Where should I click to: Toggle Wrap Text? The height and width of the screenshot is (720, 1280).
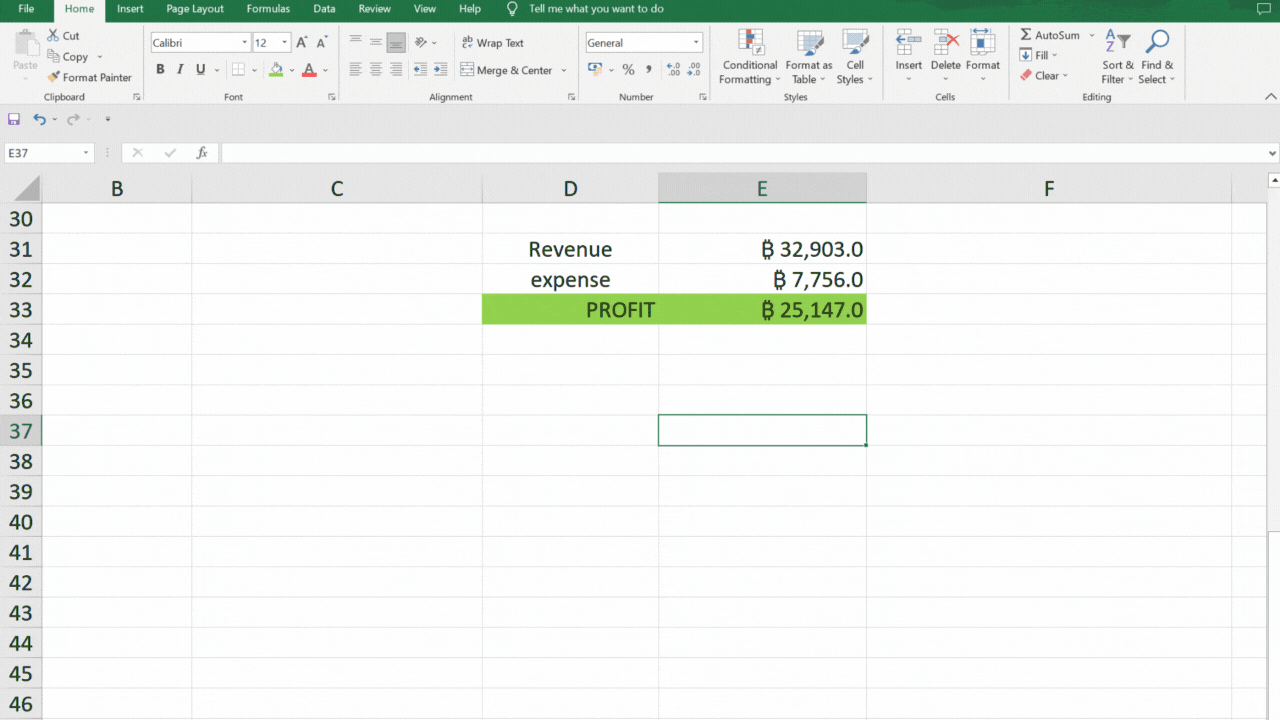tap(493, 43)
